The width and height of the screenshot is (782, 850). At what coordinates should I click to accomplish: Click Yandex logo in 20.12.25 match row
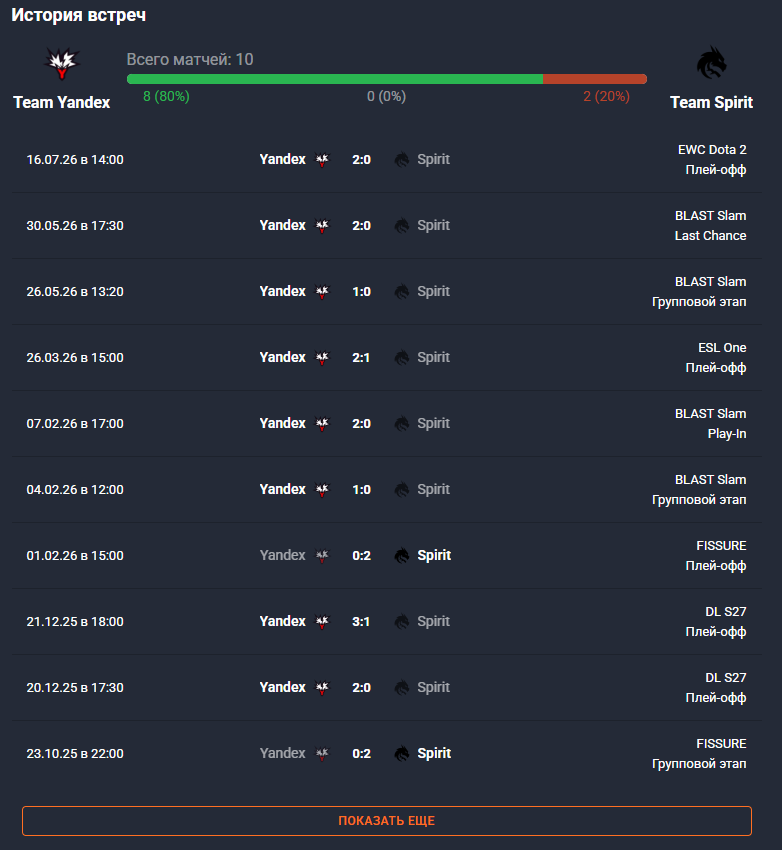(322, 688)
